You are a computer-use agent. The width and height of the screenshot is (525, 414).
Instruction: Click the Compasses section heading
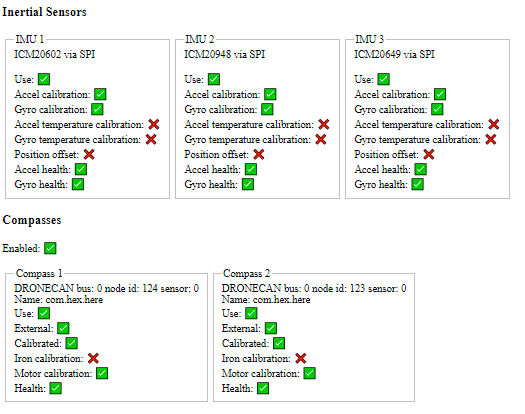click(x=32, y=220)
